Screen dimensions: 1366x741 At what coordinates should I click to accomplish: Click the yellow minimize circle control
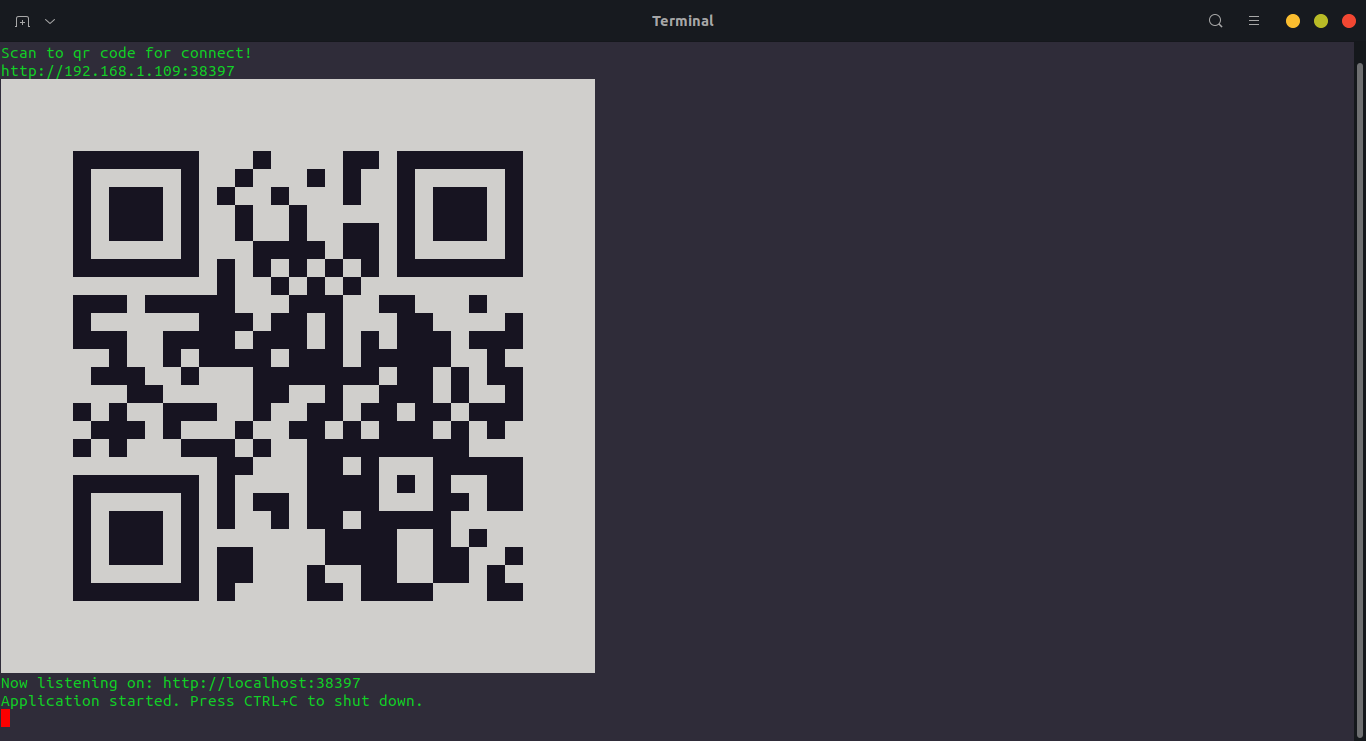tap(1292, 20)
